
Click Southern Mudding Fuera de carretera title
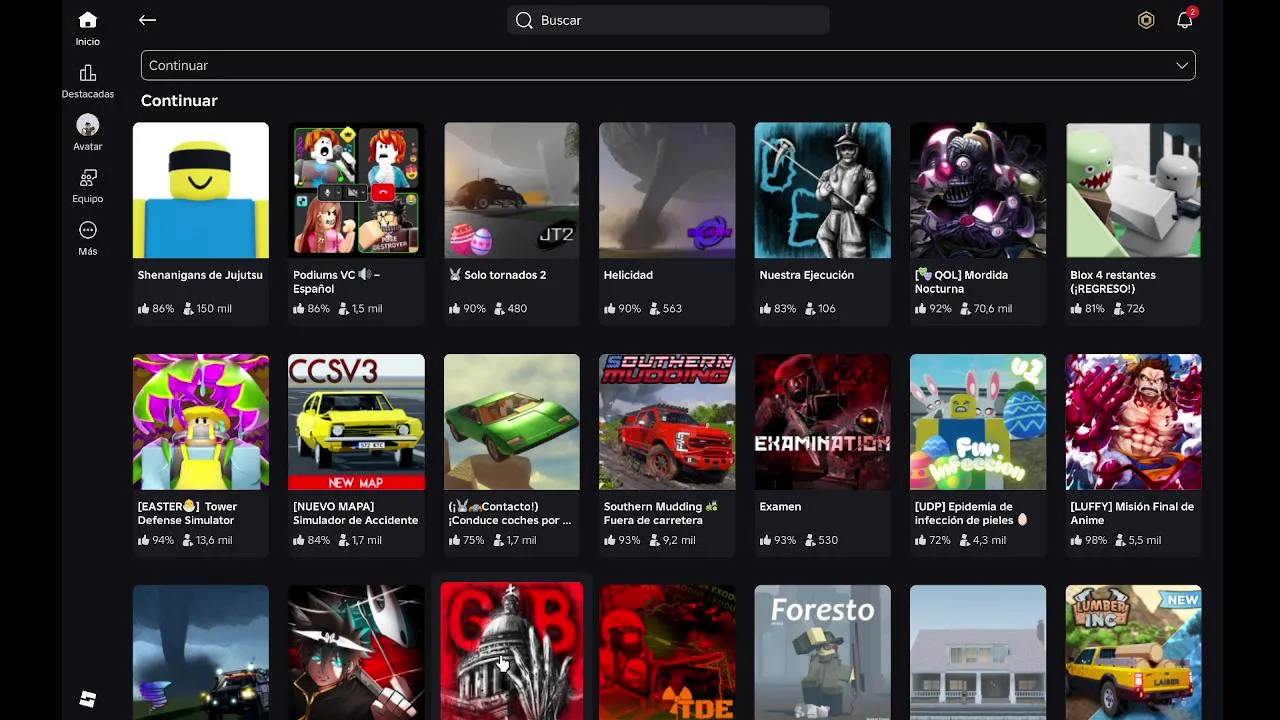[x=661, y=513]
